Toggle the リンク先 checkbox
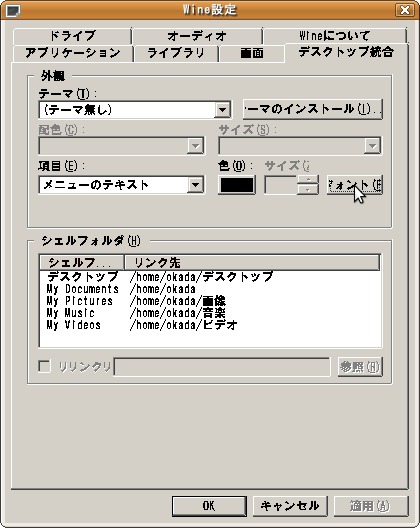Screen dimensions: 420x528 point(44,366)
